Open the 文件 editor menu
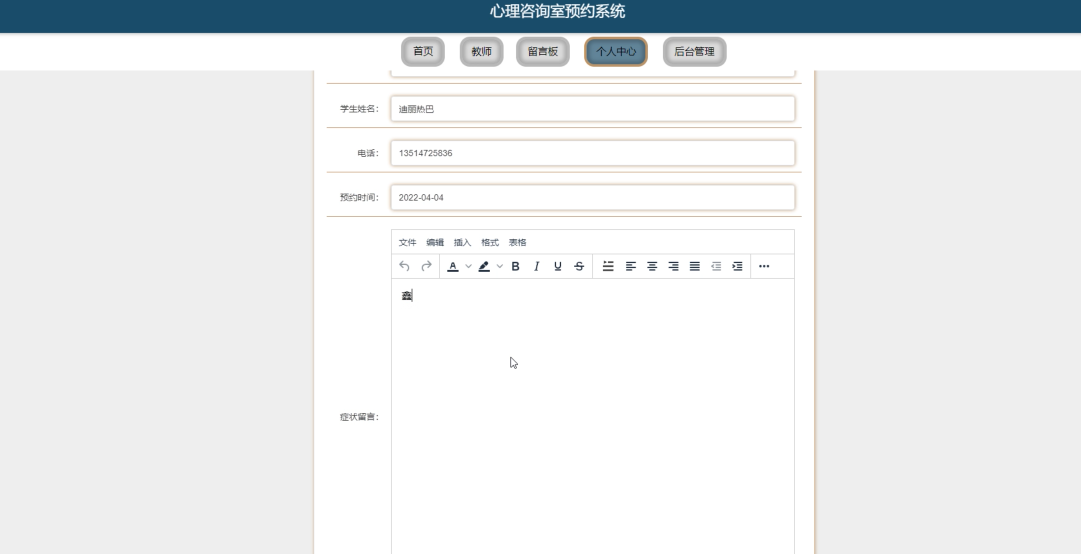 pos(407,243)
